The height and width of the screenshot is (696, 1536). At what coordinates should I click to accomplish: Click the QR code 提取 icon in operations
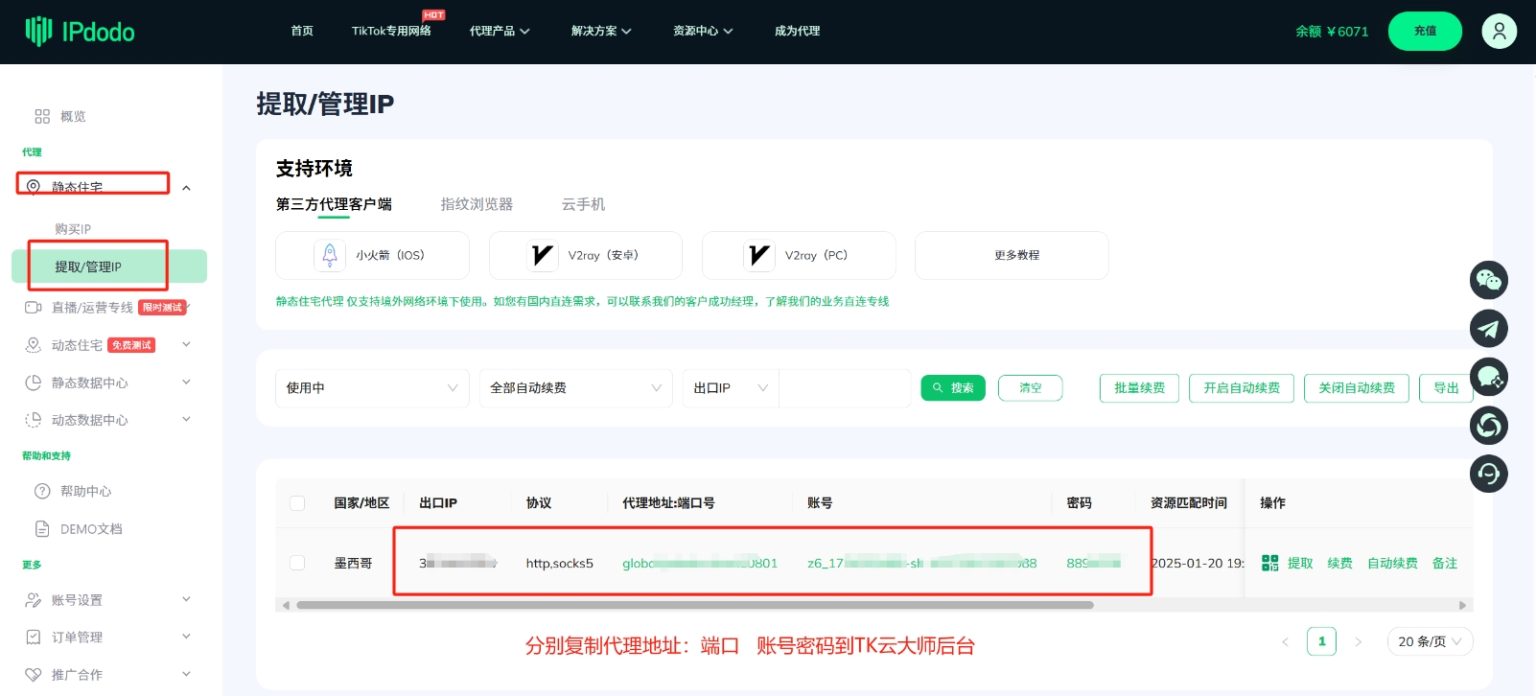(1268, 562)
